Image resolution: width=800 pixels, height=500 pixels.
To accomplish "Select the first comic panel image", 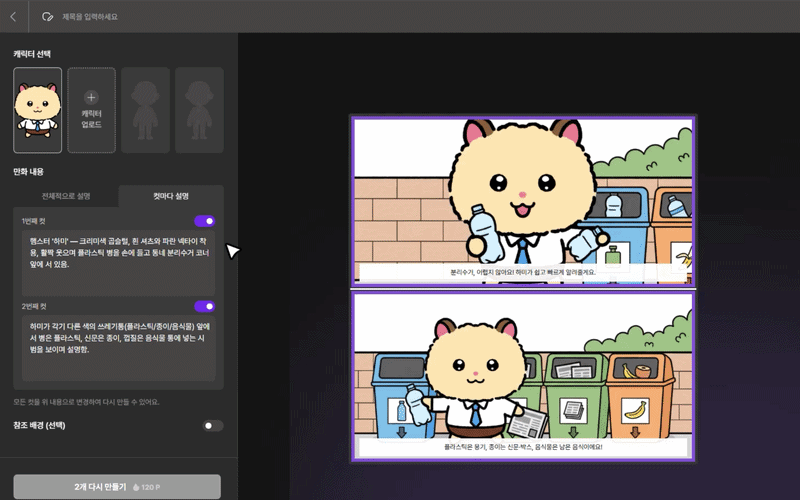I will [523, 202].
